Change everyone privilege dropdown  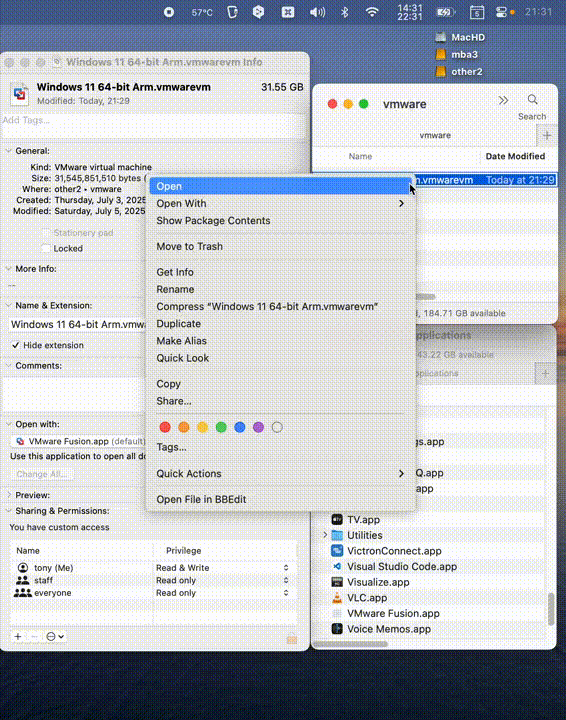[x=222, y=593]
